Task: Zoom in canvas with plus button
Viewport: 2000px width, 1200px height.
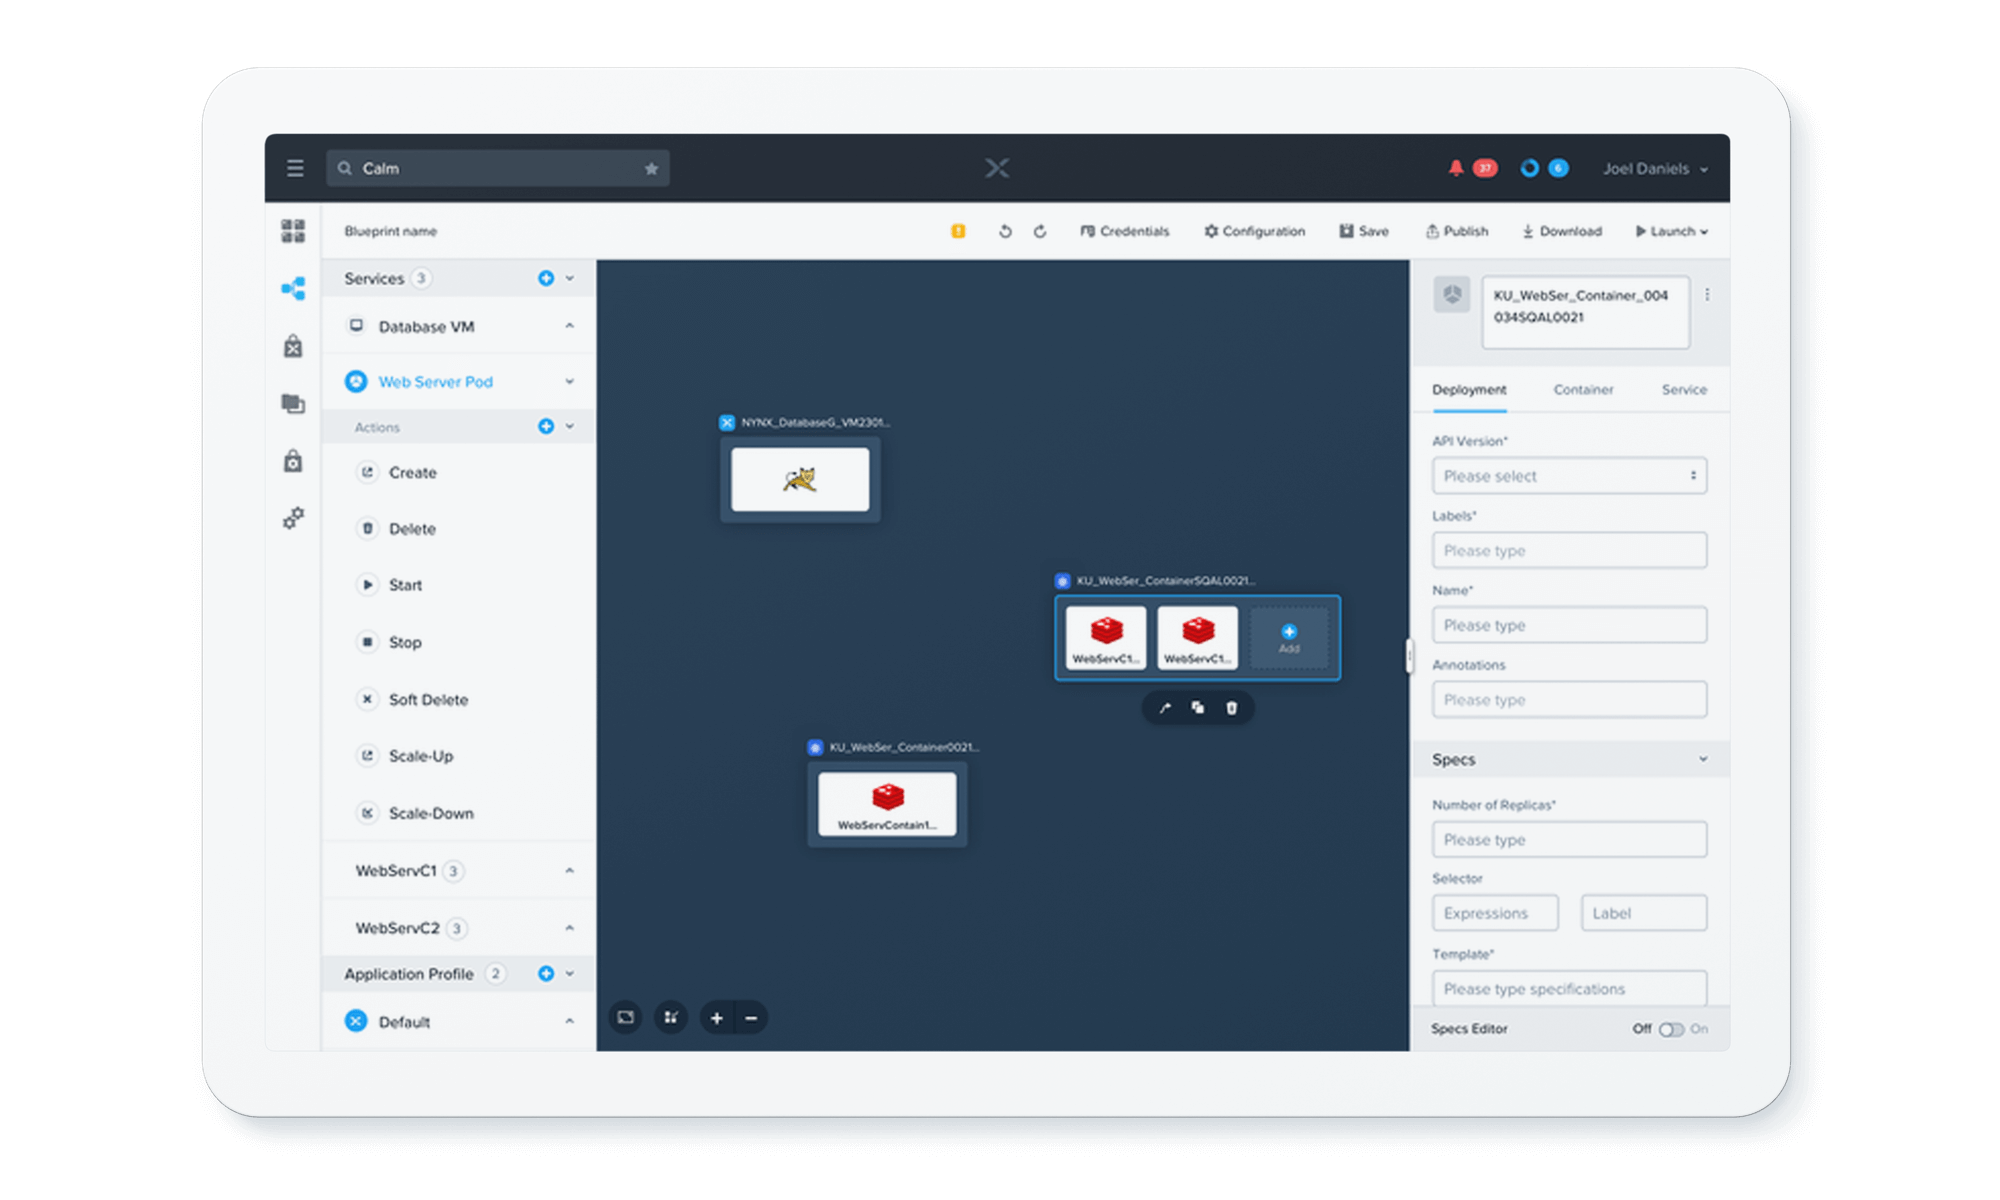Action: click(716, 1018)
